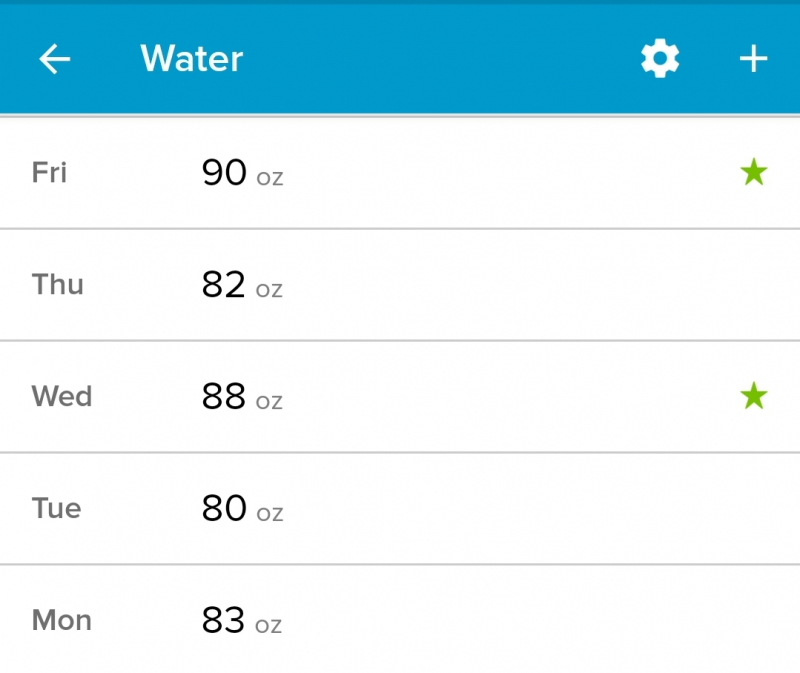Viewport: 800px width, 673px height.
Task: Tap the Water header title
Action: [x=191, y=59]
